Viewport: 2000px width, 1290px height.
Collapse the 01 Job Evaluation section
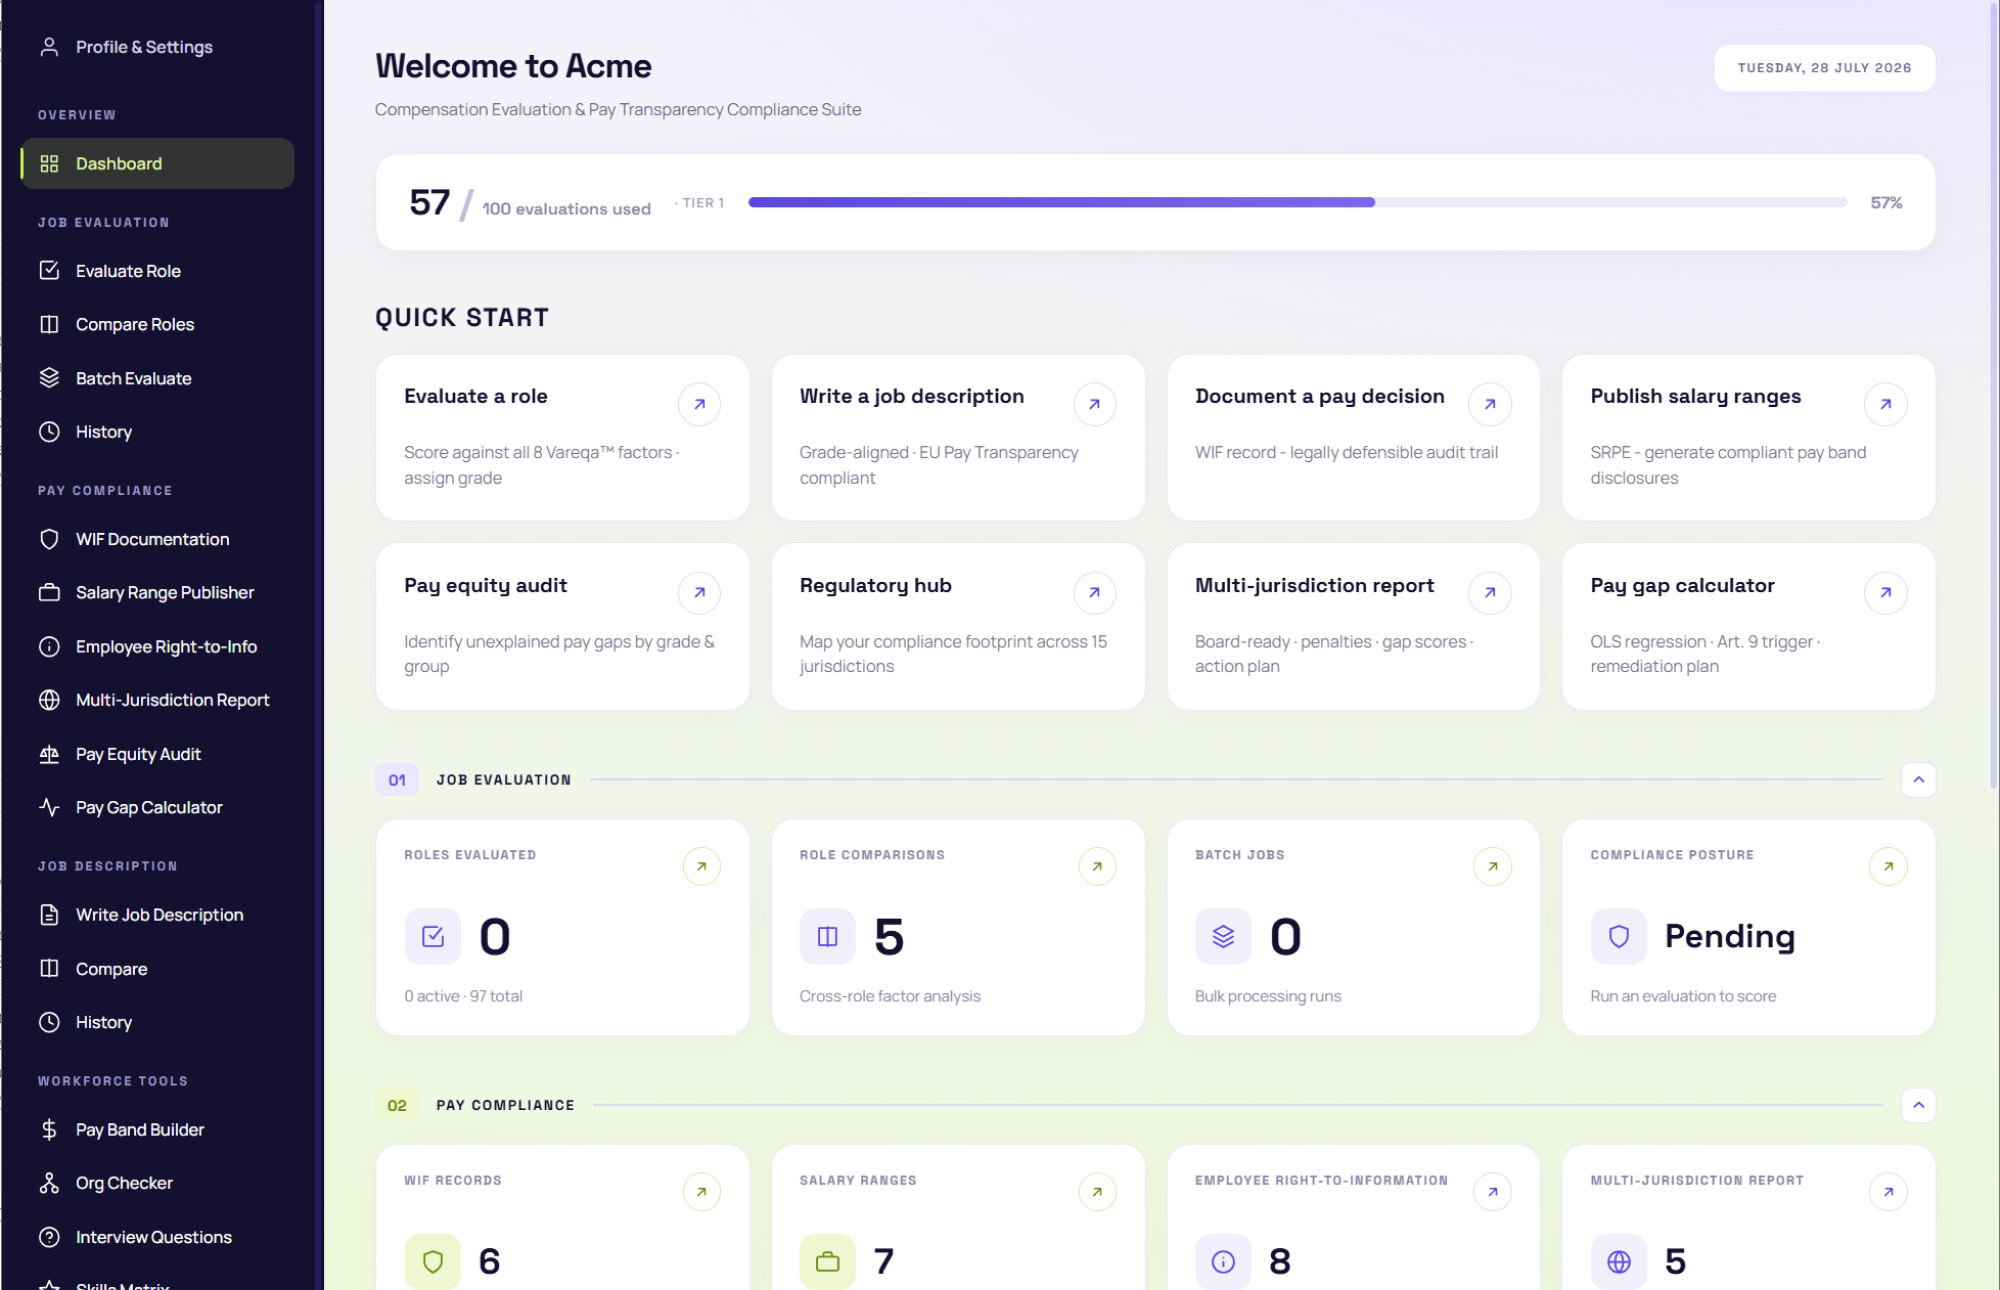coord(1918,780)
